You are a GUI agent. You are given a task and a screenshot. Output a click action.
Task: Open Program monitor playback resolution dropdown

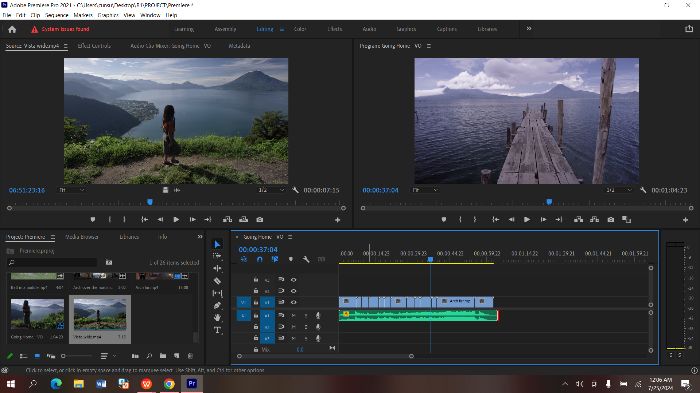[x=618, y=190]
